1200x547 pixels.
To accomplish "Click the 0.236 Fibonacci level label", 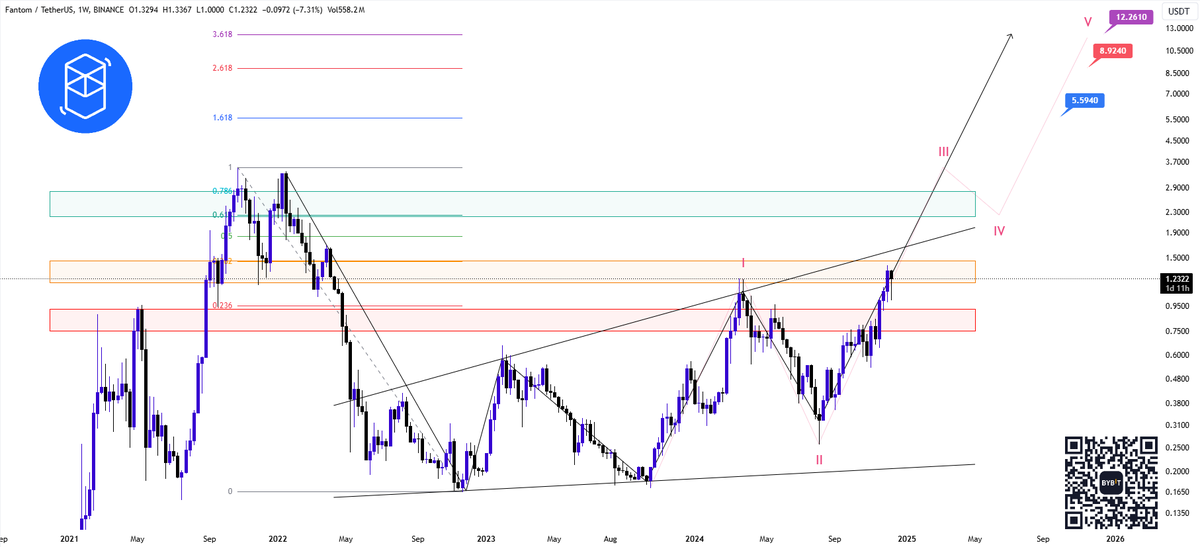I will (222, 305).
